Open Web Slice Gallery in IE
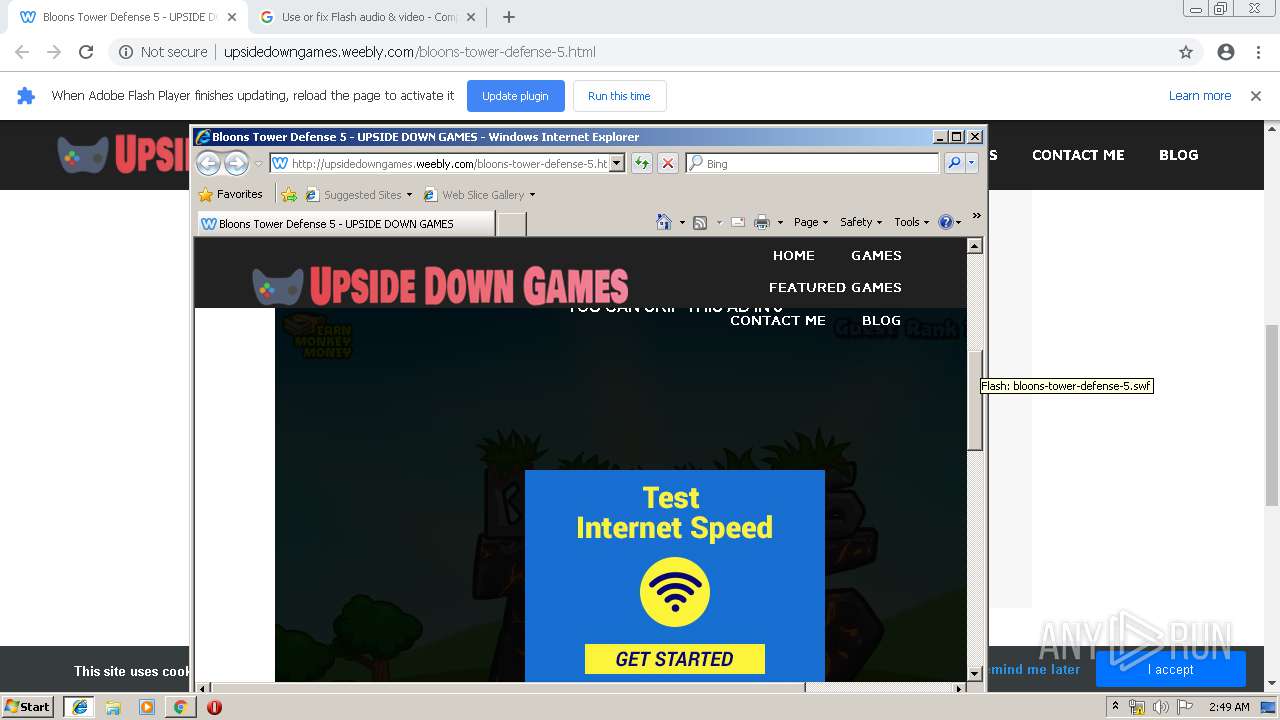This screenshot has width=1280, height=720. (480, 195)
